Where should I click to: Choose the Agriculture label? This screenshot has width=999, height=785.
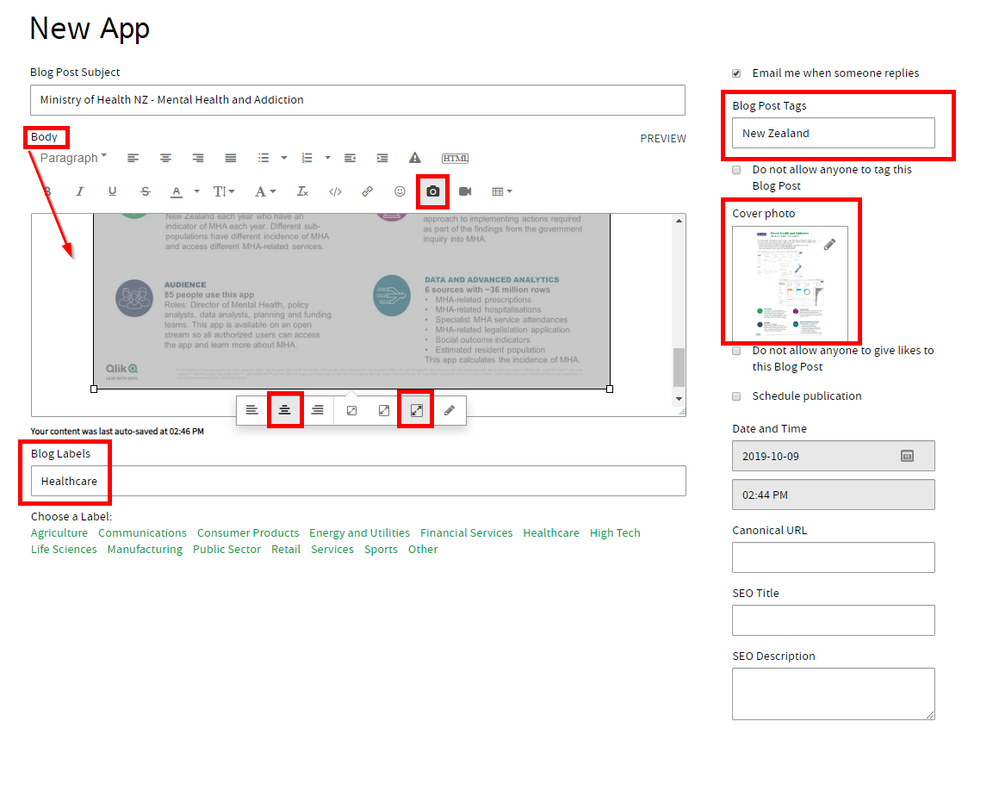point(59,533)
